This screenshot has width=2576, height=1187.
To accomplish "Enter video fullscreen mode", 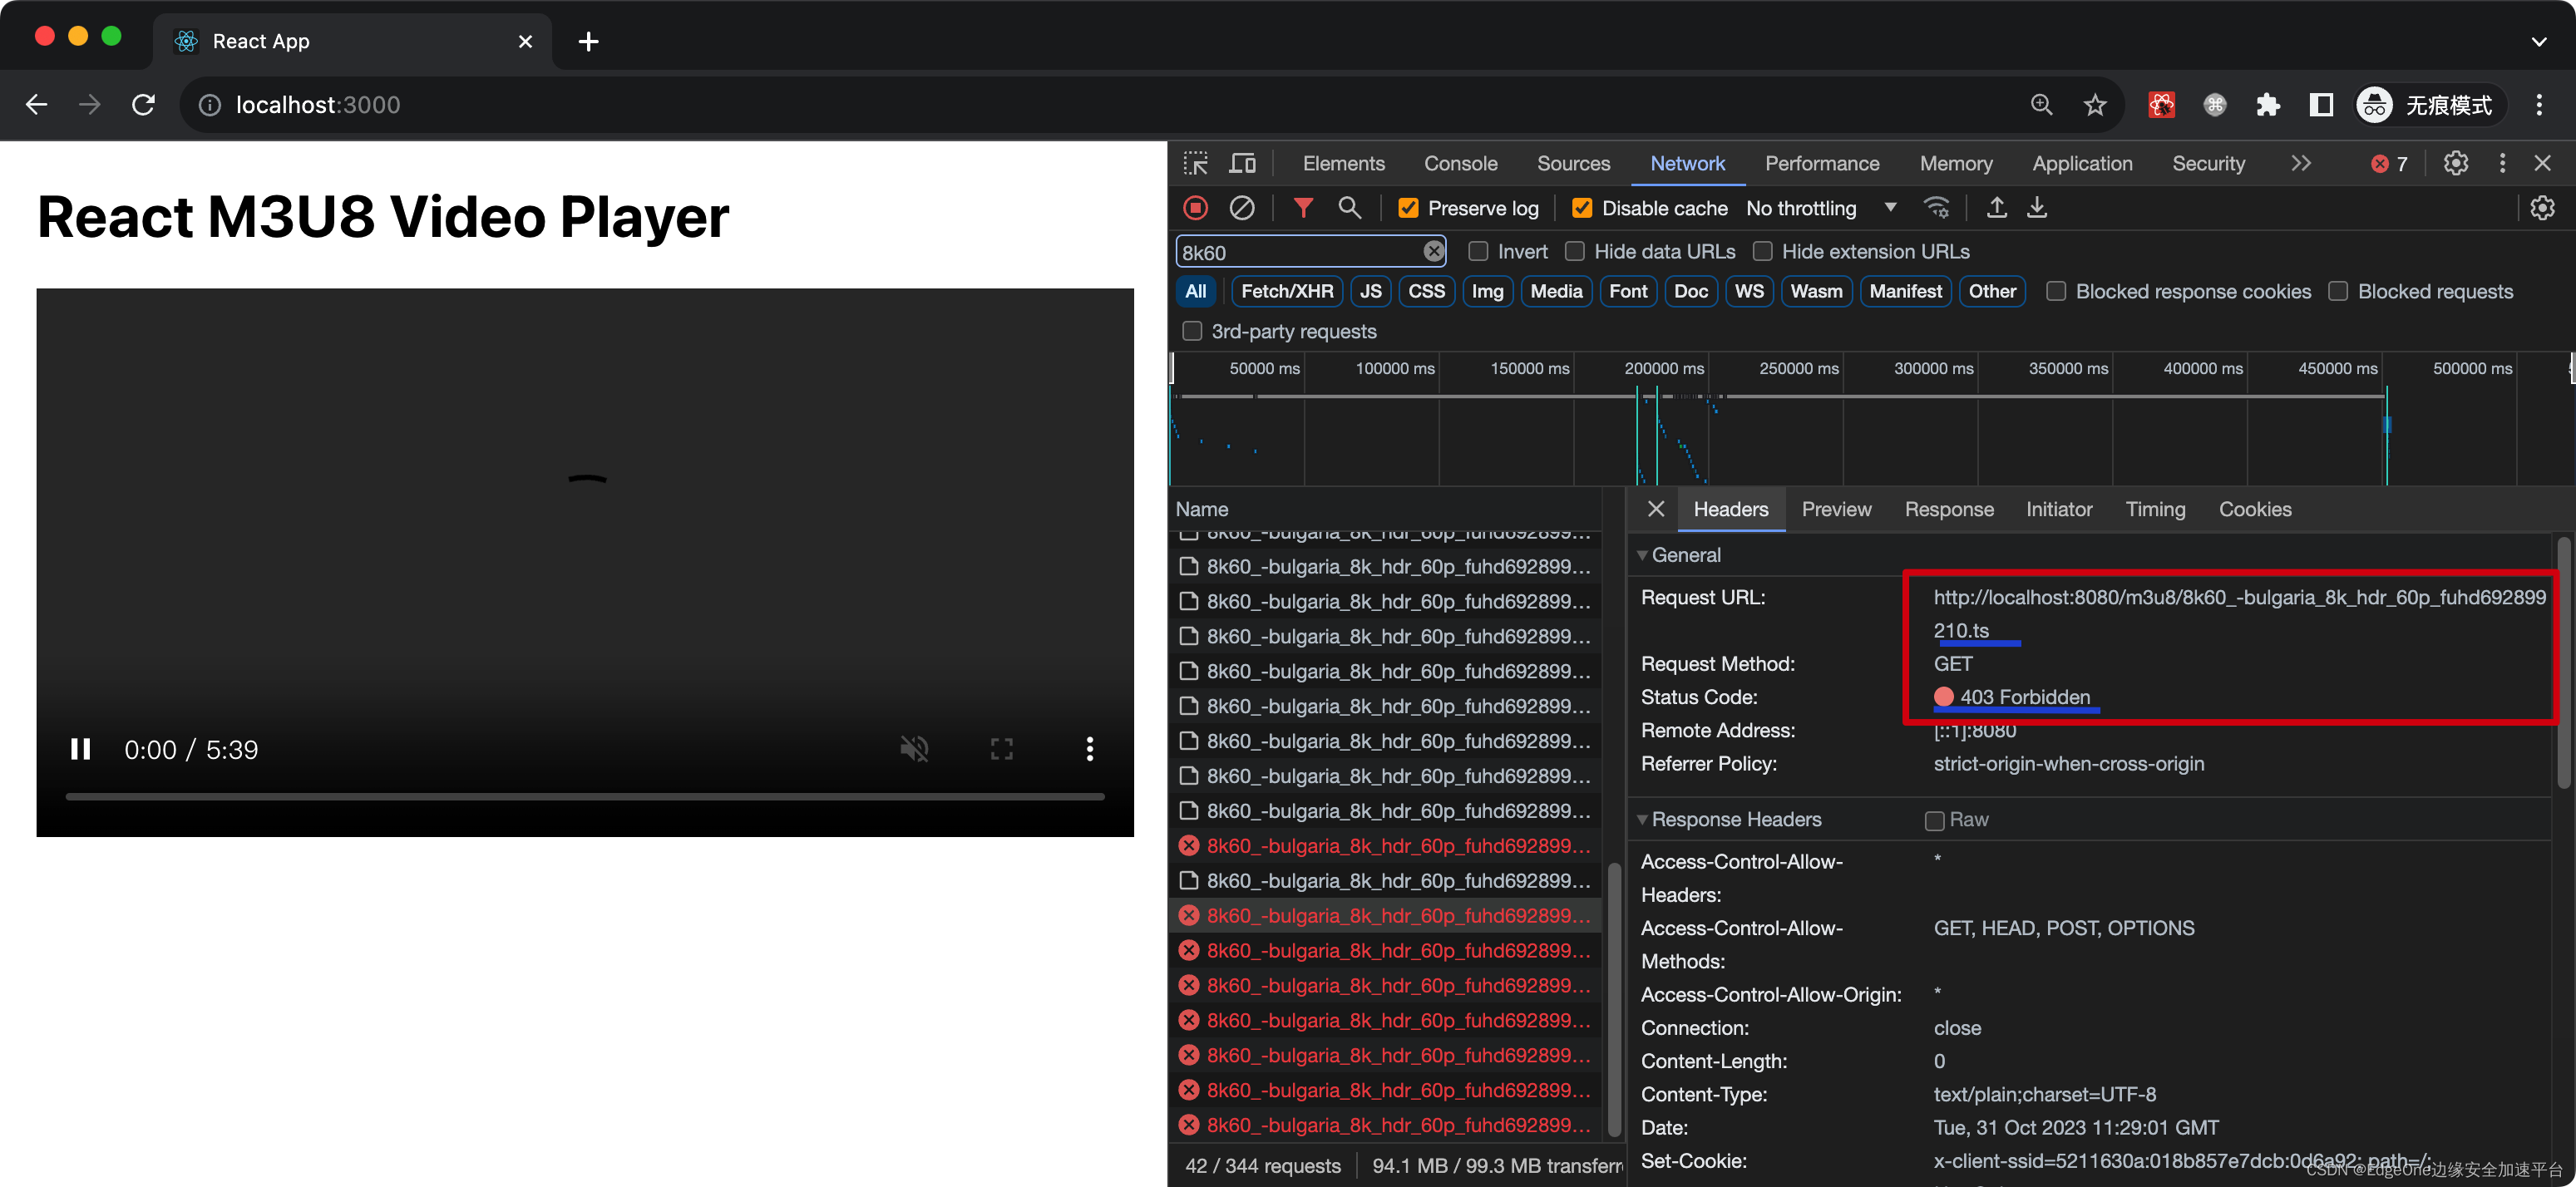I will (x=1002, y=749).
